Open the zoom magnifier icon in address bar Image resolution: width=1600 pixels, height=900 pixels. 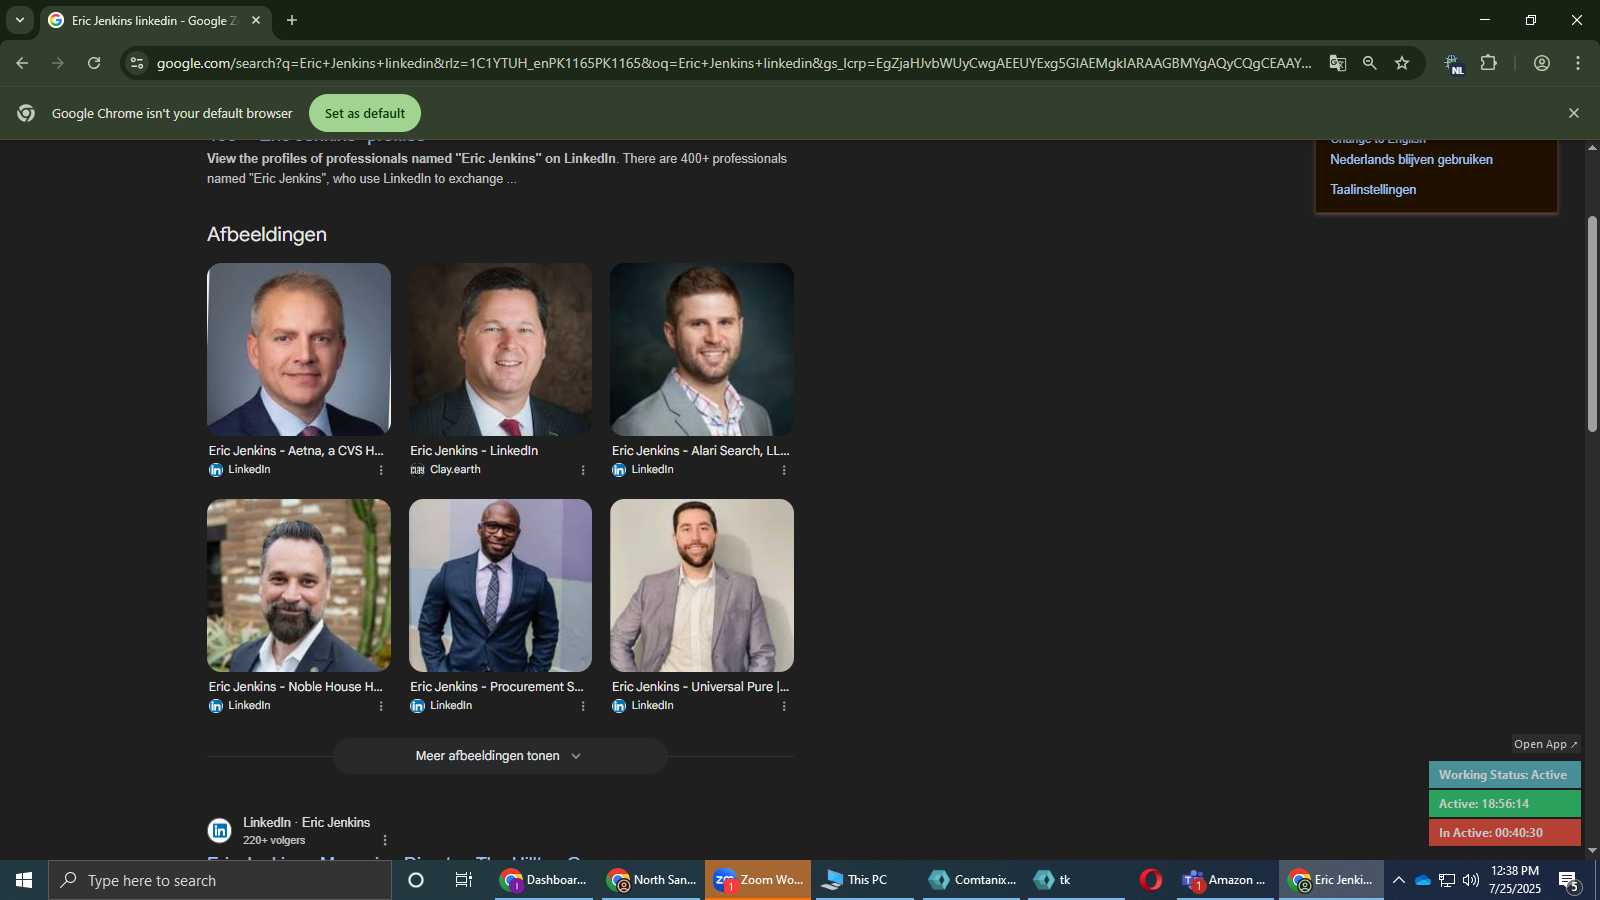click(1370, 63)
